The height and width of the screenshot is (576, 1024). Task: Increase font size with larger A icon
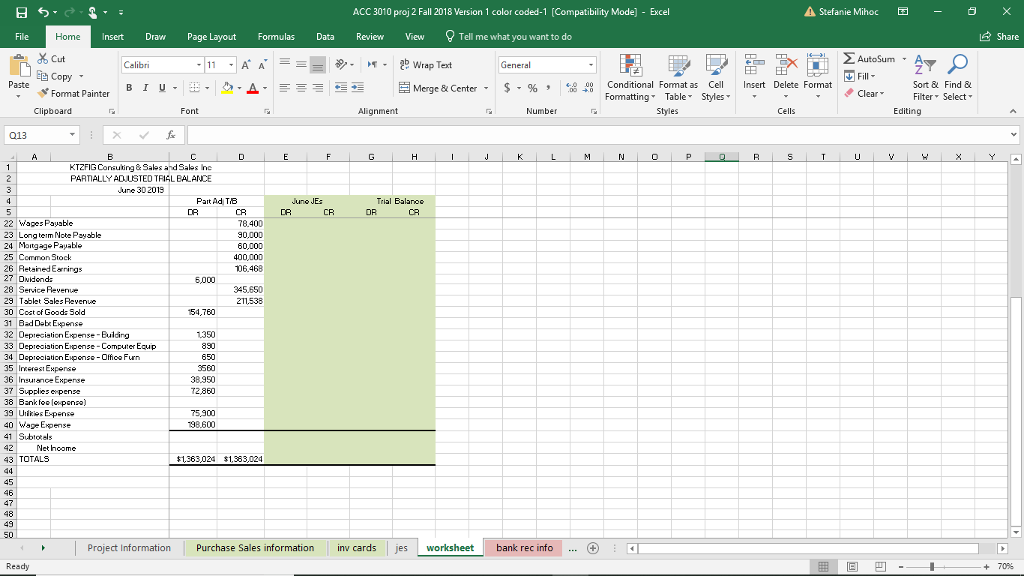click(x=246, y=65)
